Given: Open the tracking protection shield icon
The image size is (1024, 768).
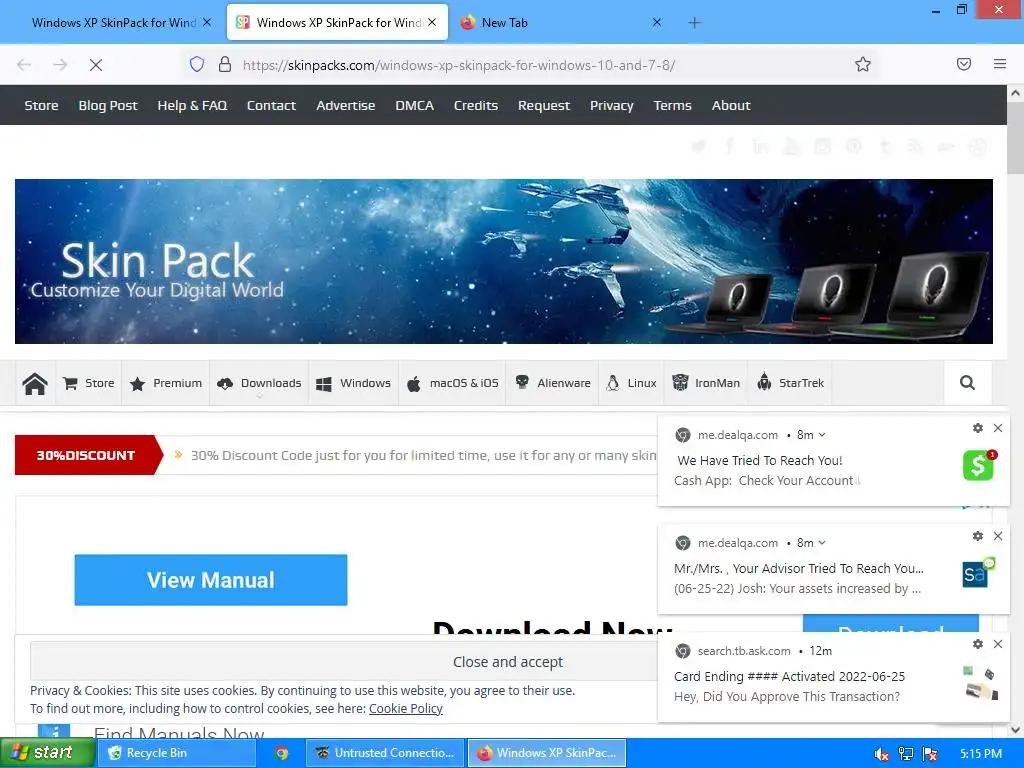Looking at the screenshot, I should [197, 64].
